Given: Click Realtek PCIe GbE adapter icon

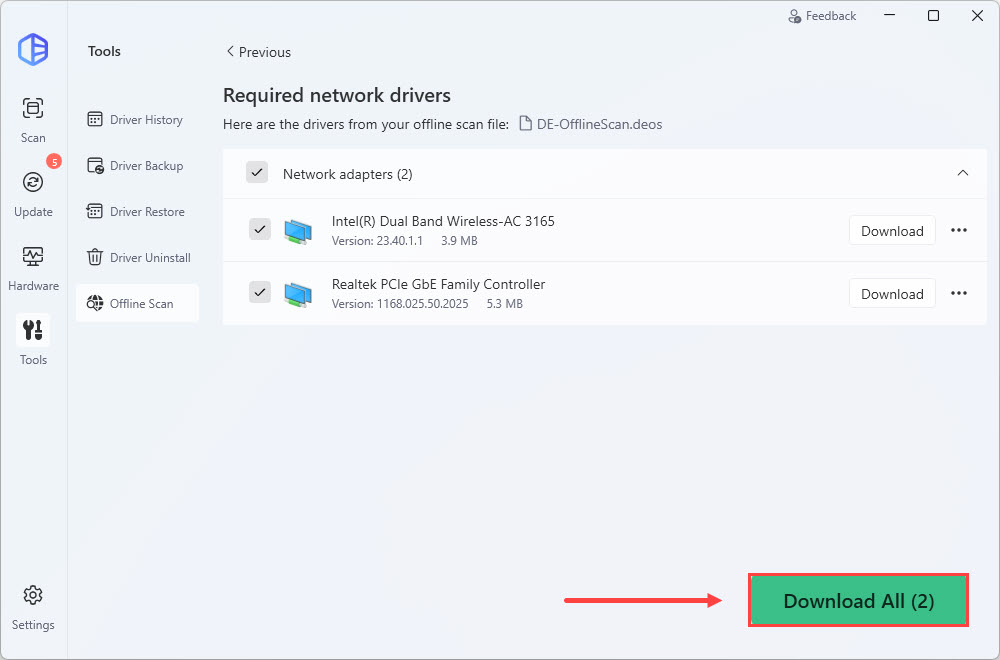Looking at the screenshot, I should [298, 293].
